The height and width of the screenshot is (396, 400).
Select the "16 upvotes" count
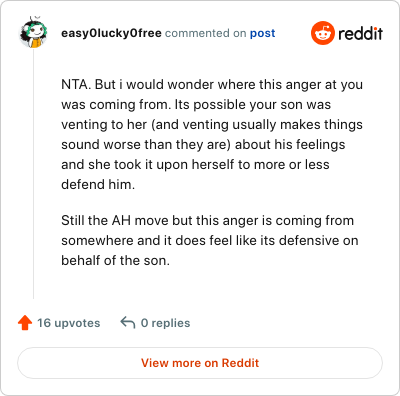69,323
